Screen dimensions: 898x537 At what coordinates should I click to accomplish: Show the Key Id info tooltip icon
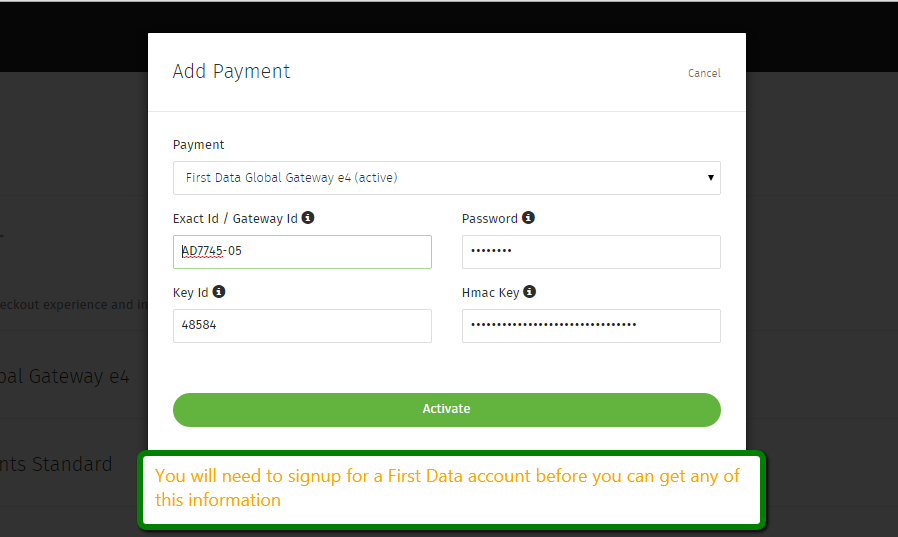point(219,292)
